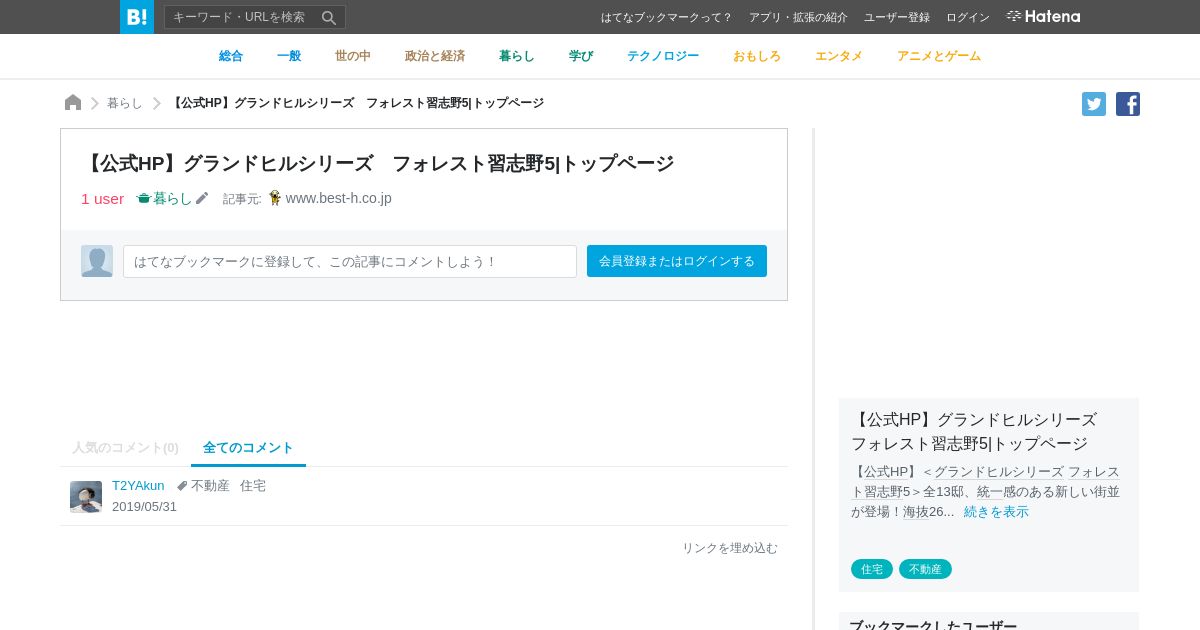The height and width of the screenshot is (630, 1200).
Task: Open アプリ・拡張の紹介 link
Action: pos(798,17)
